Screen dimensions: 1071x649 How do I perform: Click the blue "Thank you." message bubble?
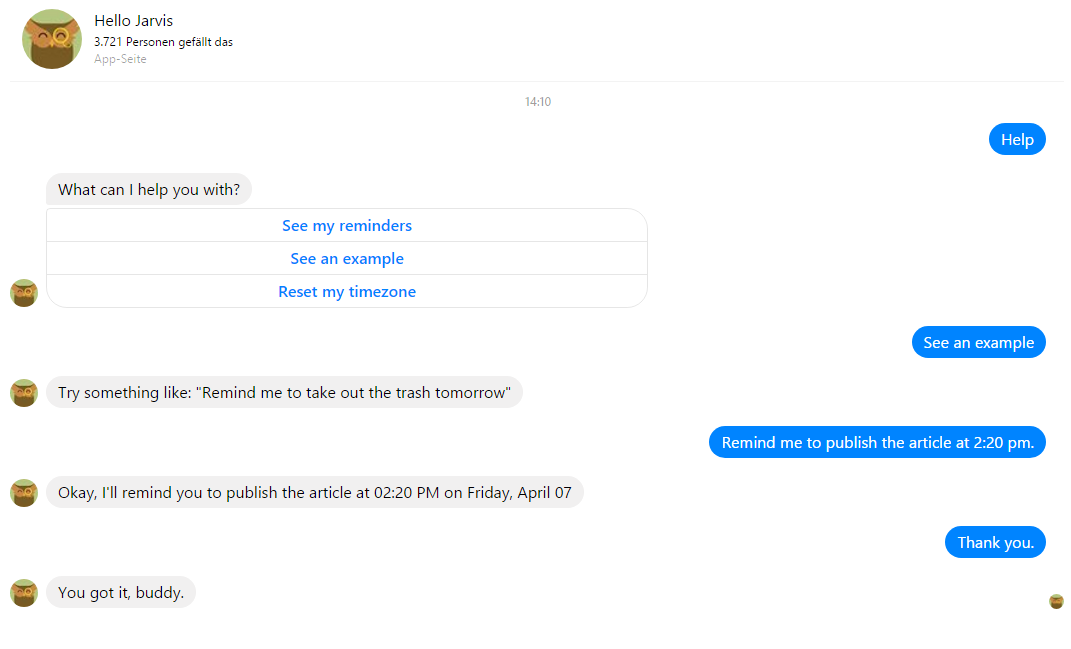[995, 543]
